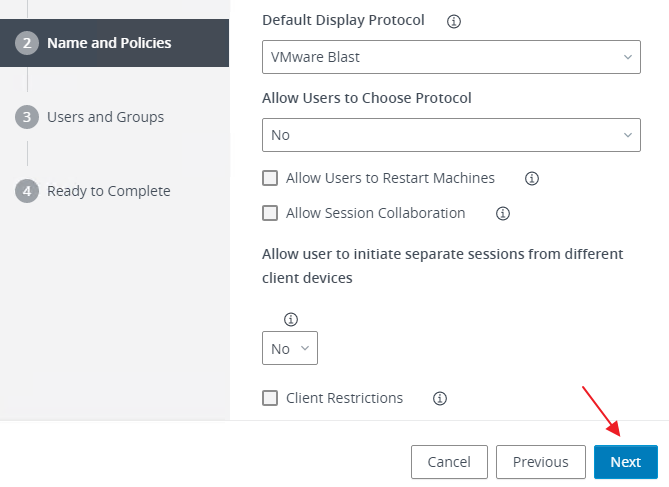Click the step 4 number circle
The image size is (669, 487).
click(x=27, y=191)
